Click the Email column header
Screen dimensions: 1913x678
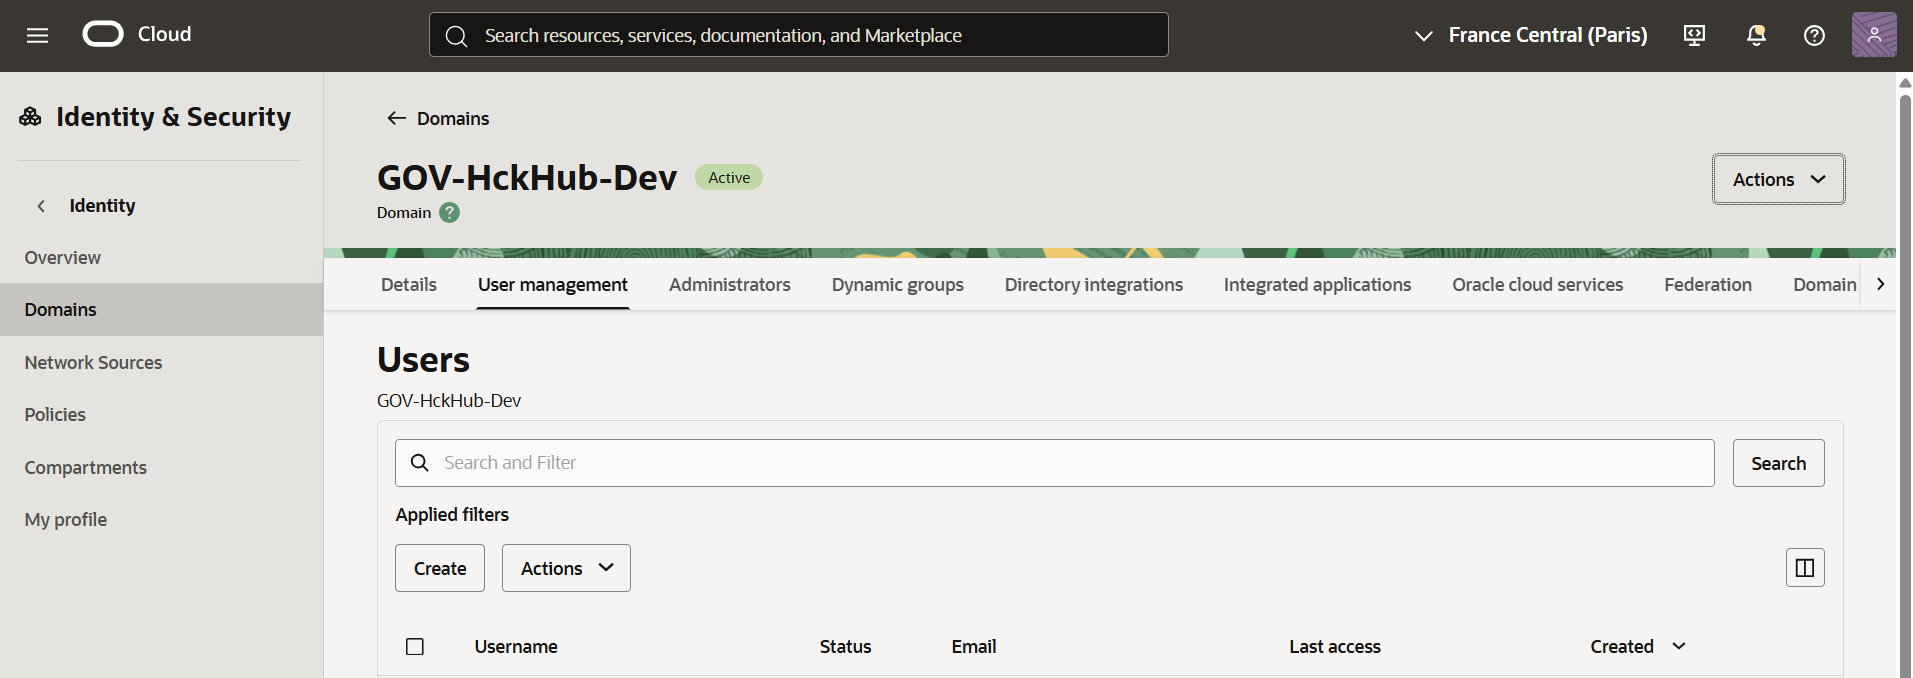[973, 647]
